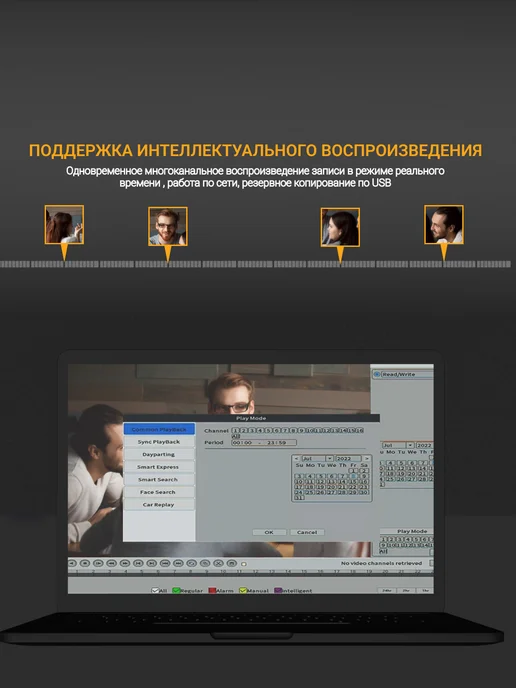
Task: Select Sync PlayBack mode
Action: coord(159,442)
